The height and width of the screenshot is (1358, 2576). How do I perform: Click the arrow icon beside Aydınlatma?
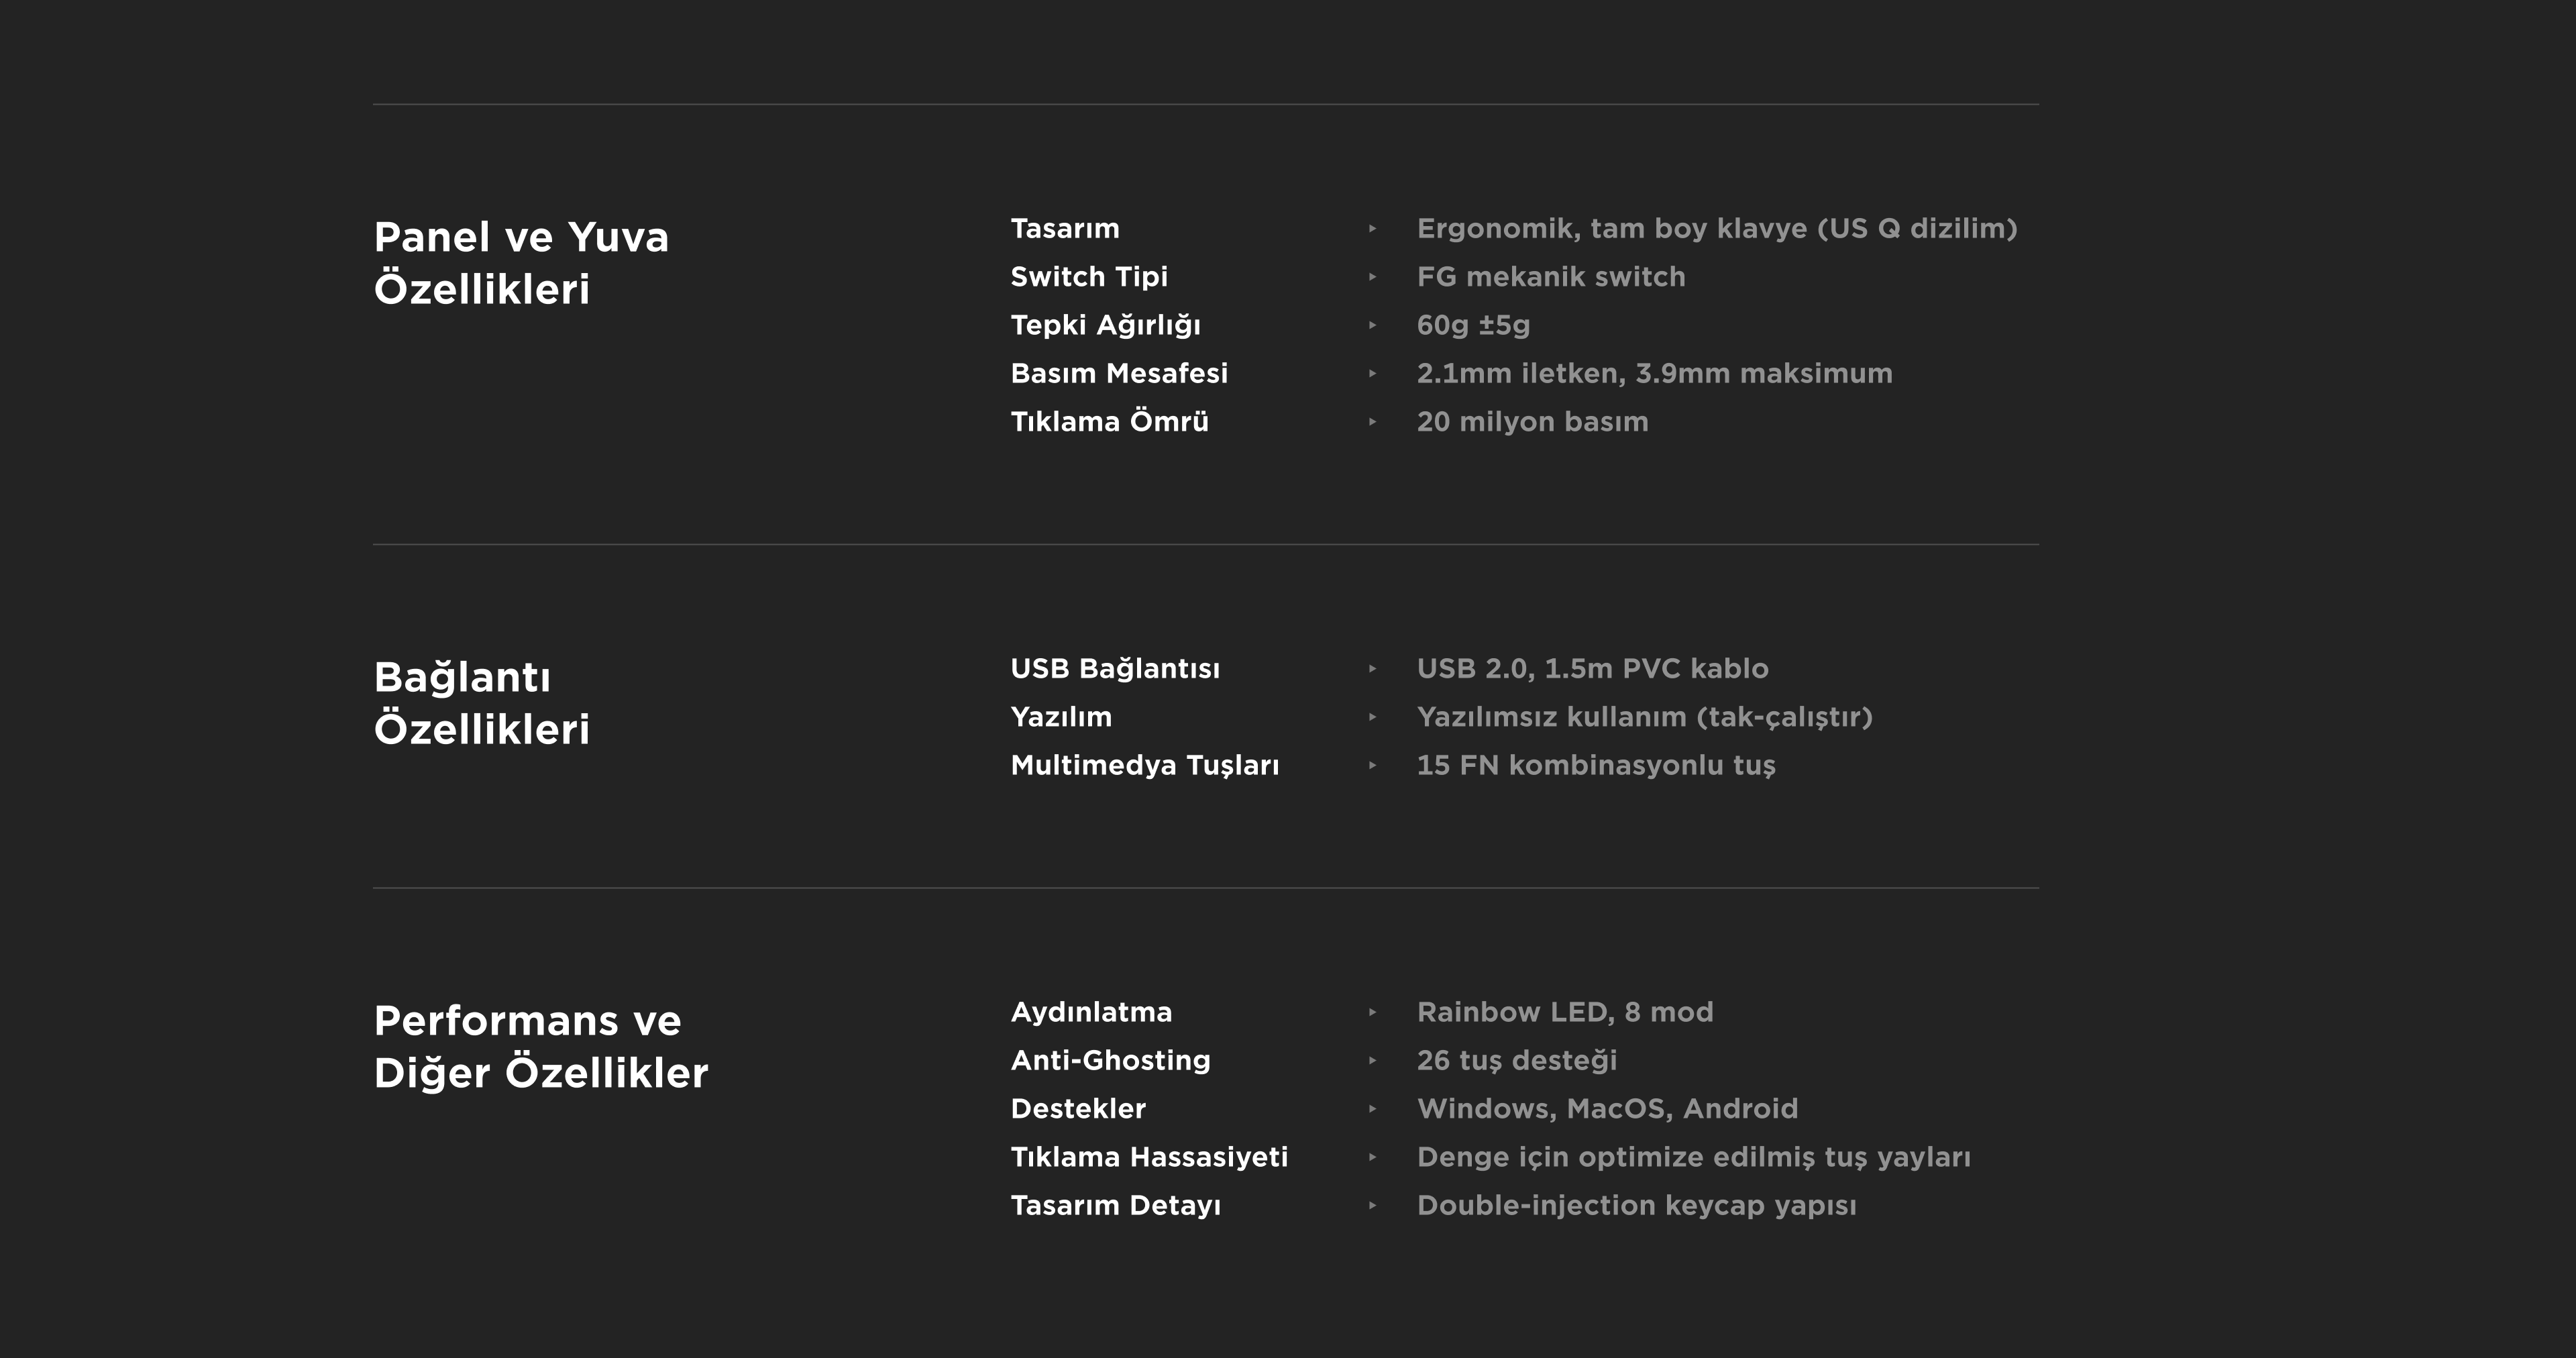tap(1372, 1012)
